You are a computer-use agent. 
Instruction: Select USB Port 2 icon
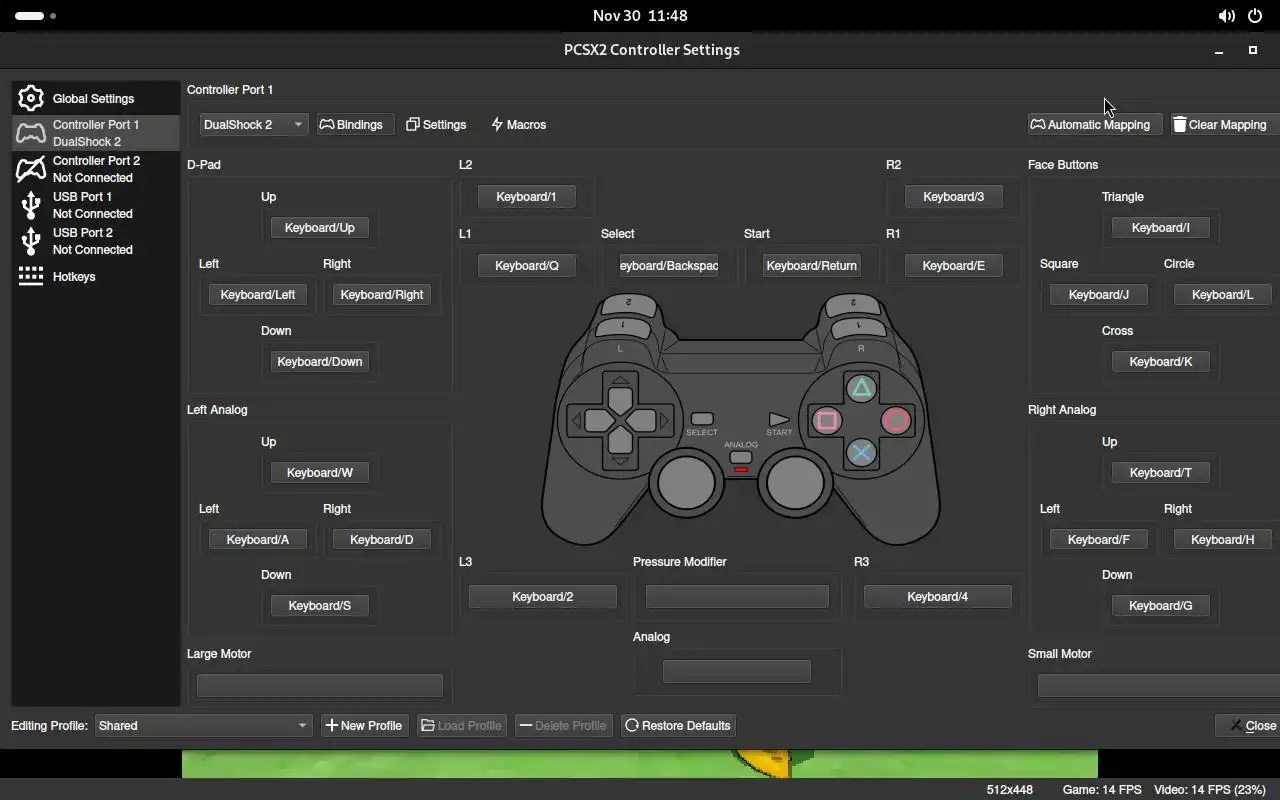(x=31, y=241)
